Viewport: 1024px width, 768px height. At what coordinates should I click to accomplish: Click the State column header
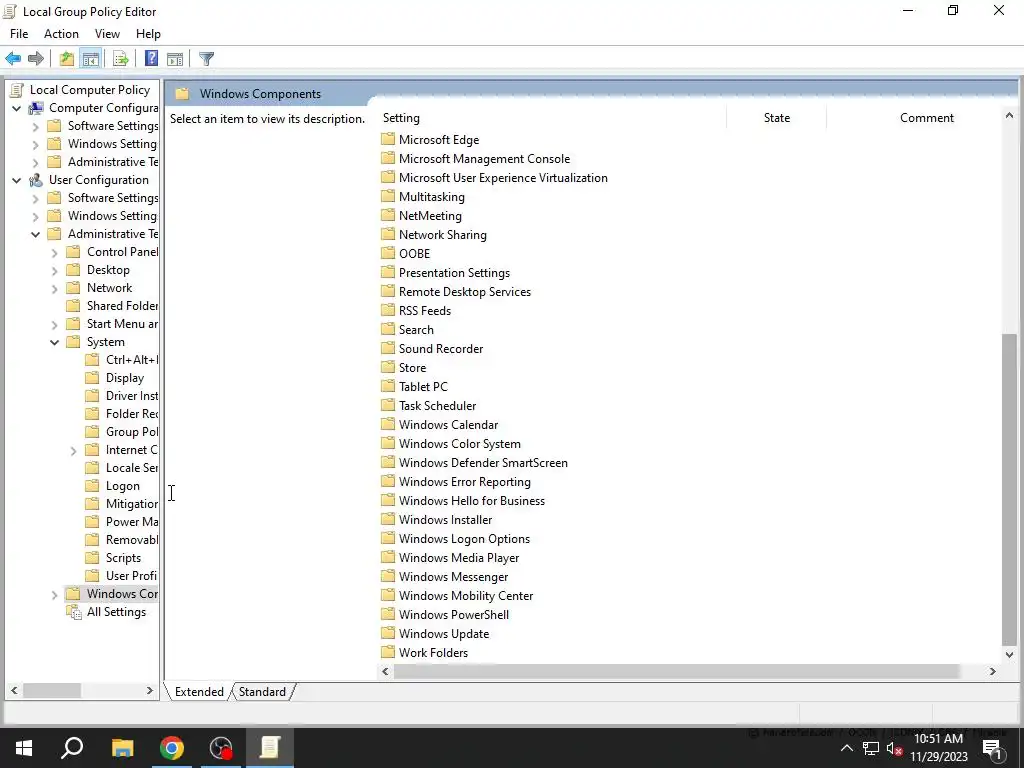776,118
